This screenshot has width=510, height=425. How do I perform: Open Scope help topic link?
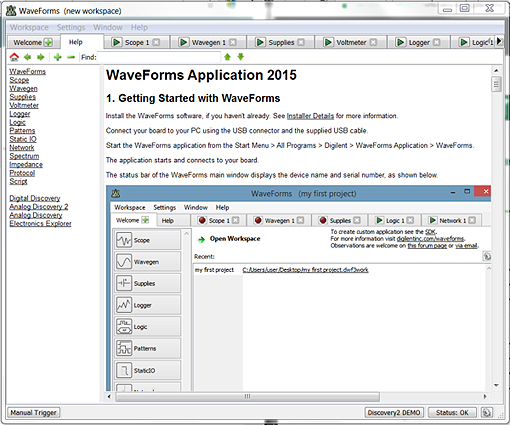click(x=19, y=80)
